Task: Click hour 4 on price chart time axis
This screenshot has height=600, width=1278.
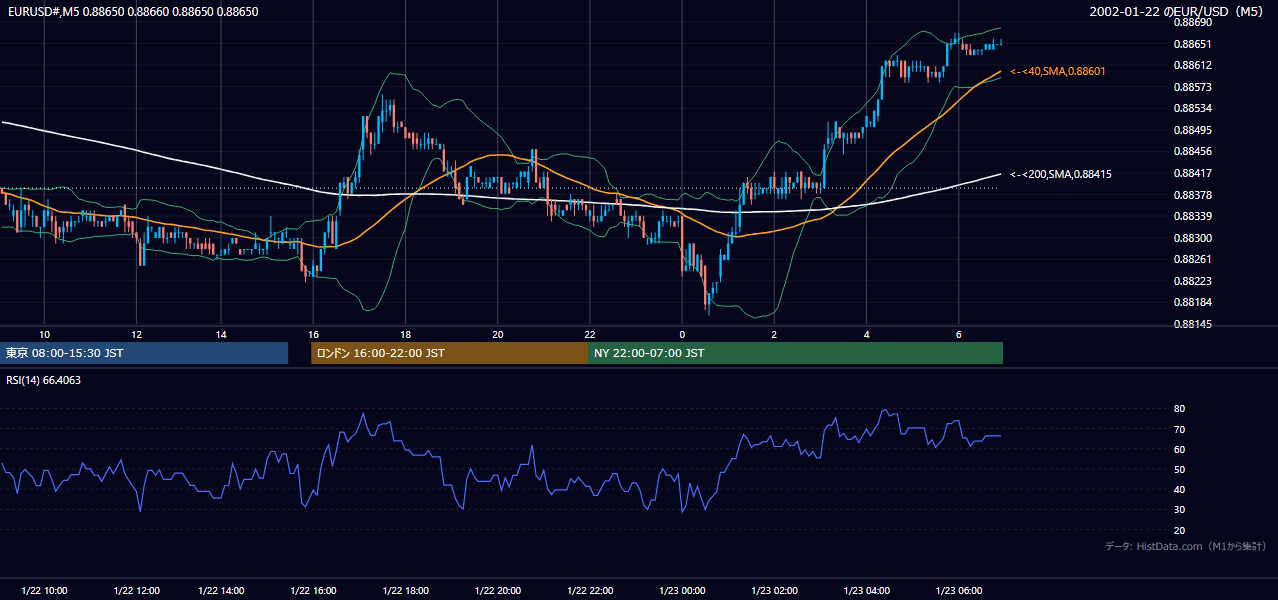Action: (x=867, y=334)
